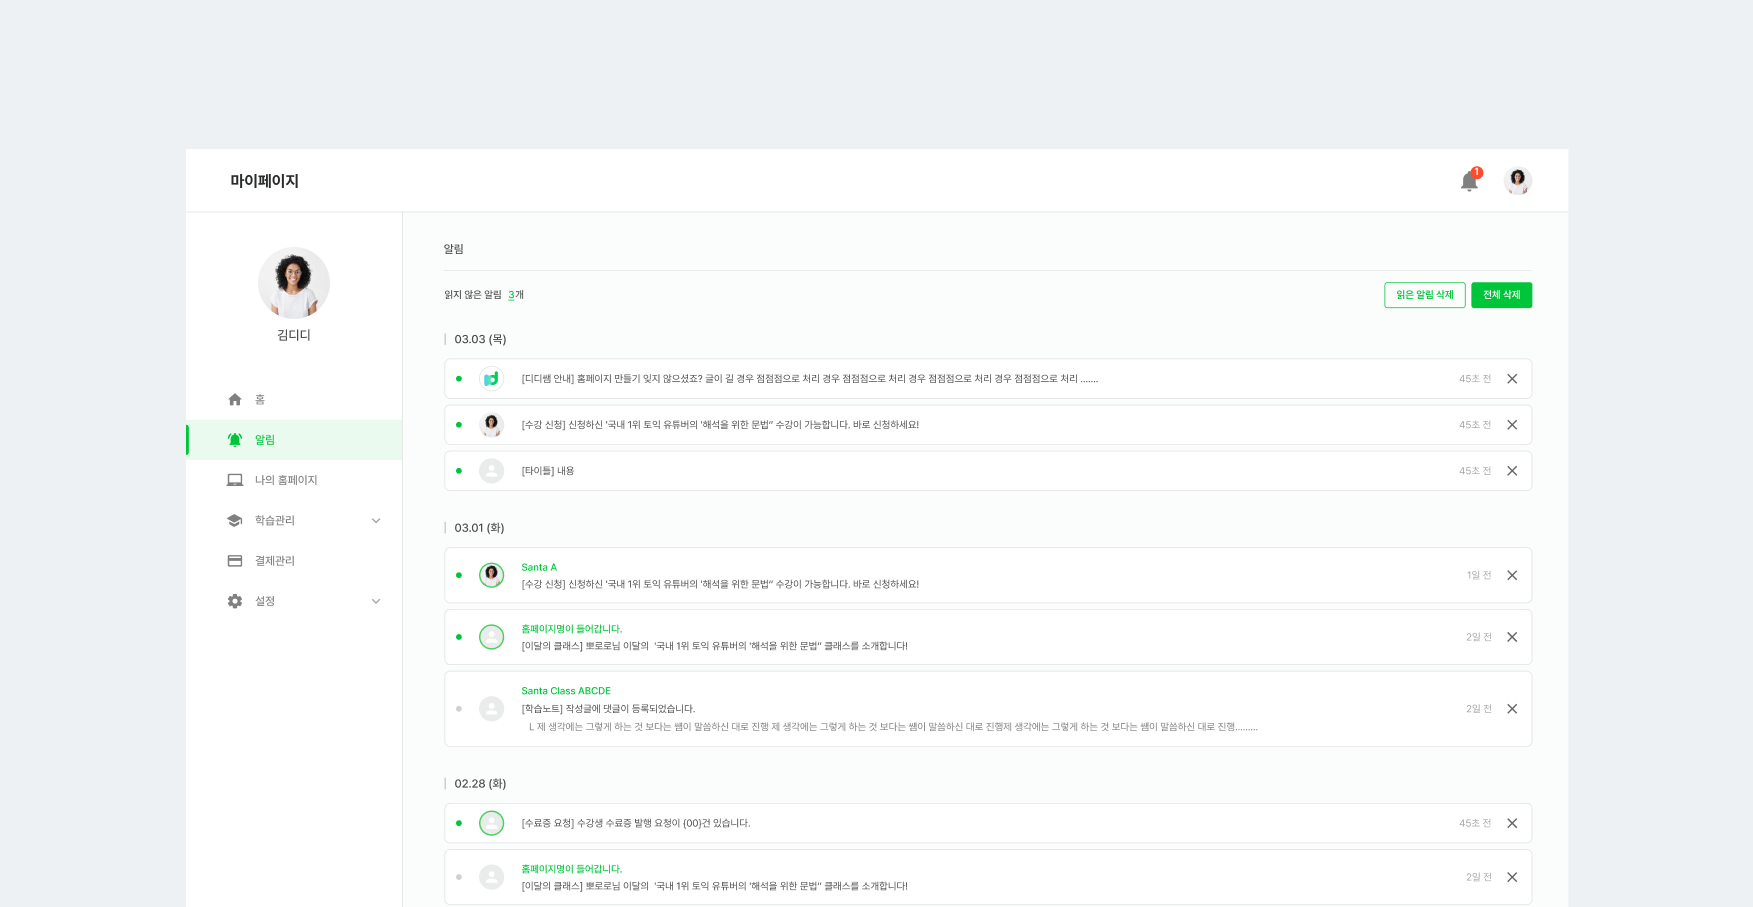The height and width of the screenshot is (907, 1753).
Task: Close the Santa A notification
Action: coord(1511,575)
